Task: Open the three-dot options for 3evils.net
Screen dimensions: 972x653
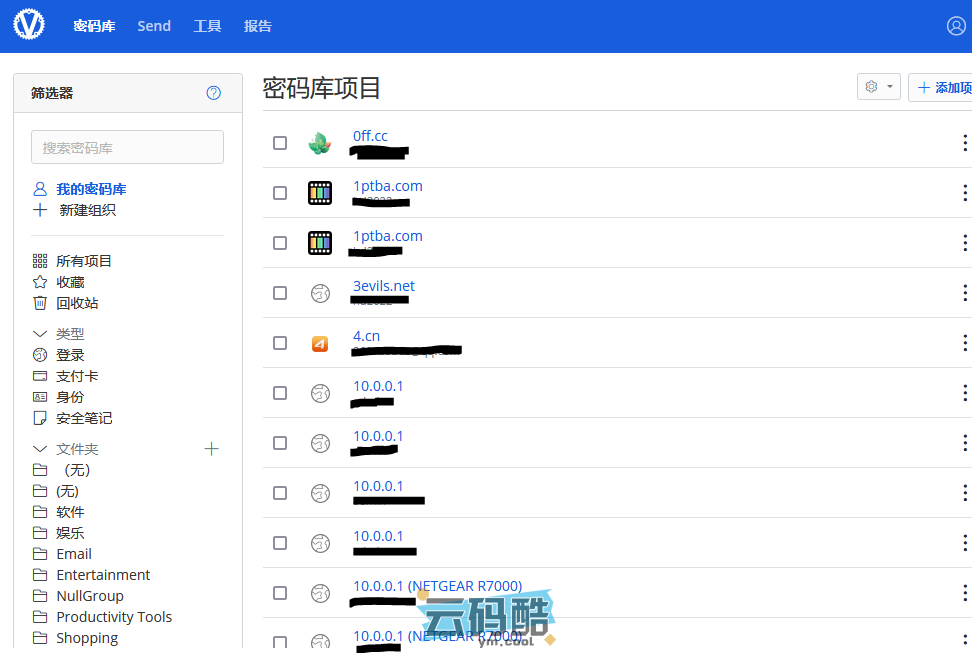Action: (964, 293)
